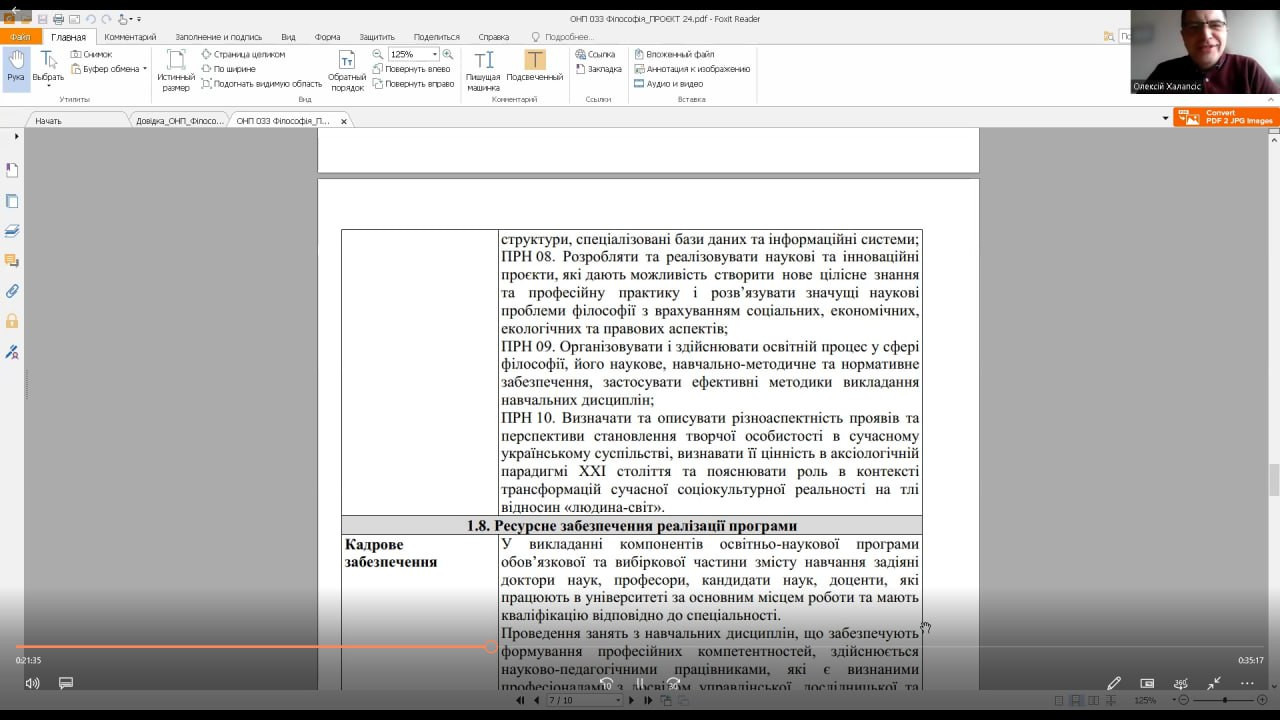This screenshot has width=1280, height=720.
Task: Select the Hand (Рука) tool
Action: (x=16, y=67)
